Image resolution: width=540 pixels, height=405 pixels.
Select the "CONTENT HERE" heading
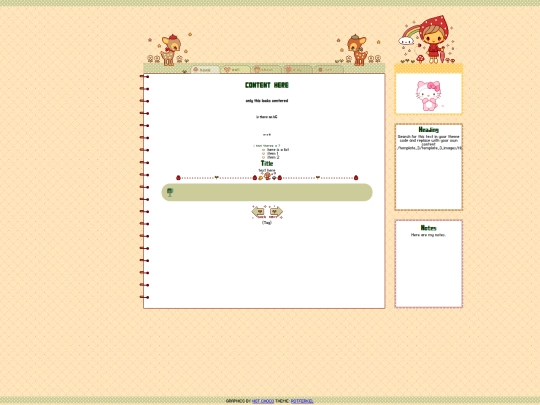click(x=267, y=85)
